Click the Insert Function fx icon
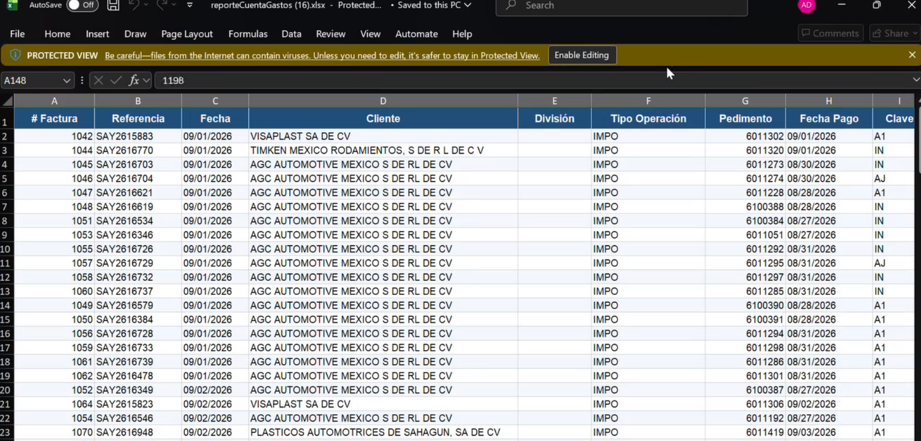 coord(134,80)
